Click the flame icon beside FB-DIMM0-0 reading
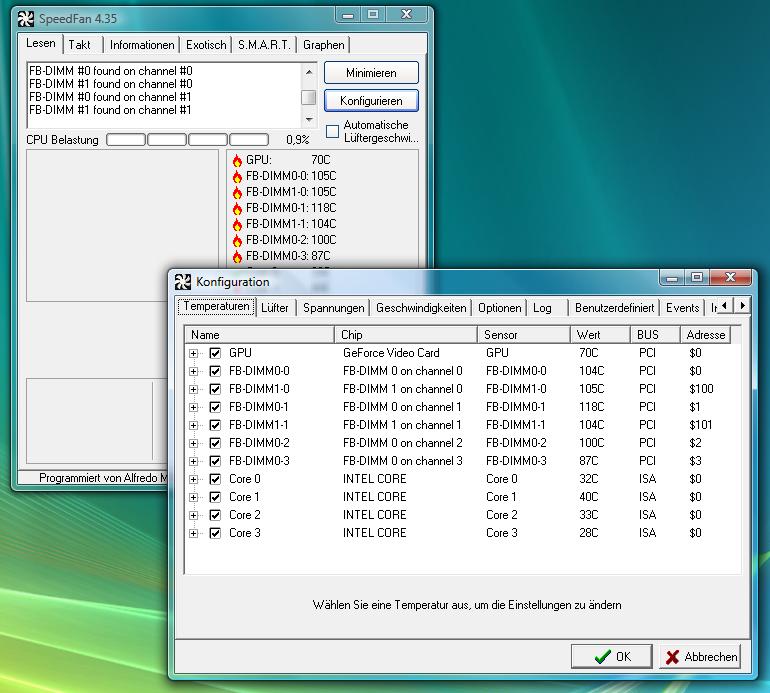Viewport: 770px width, 693px height. pyautogui.click(x=237, y=176)
